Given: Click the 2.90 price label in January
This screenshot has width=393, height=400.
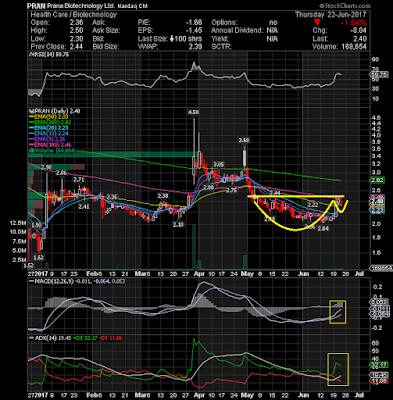Looking at the screenshot, I should pyautogui.click(x=46, y=166).
